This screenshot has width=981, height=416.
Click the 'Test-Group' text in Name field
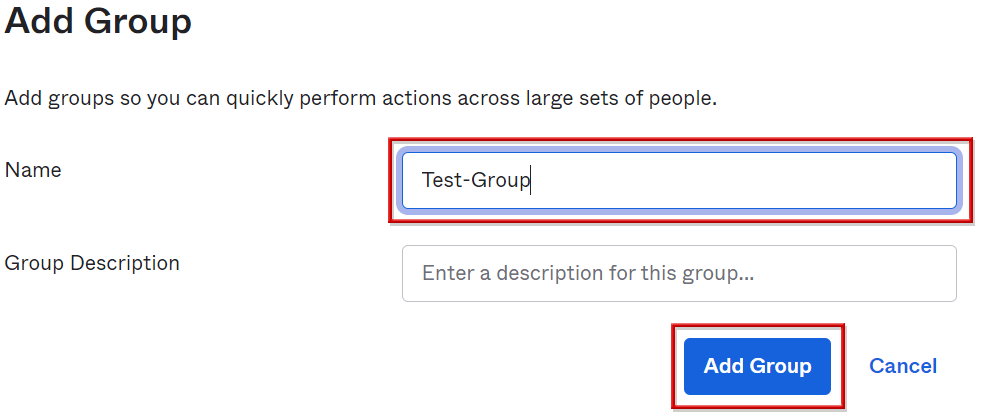476,181
